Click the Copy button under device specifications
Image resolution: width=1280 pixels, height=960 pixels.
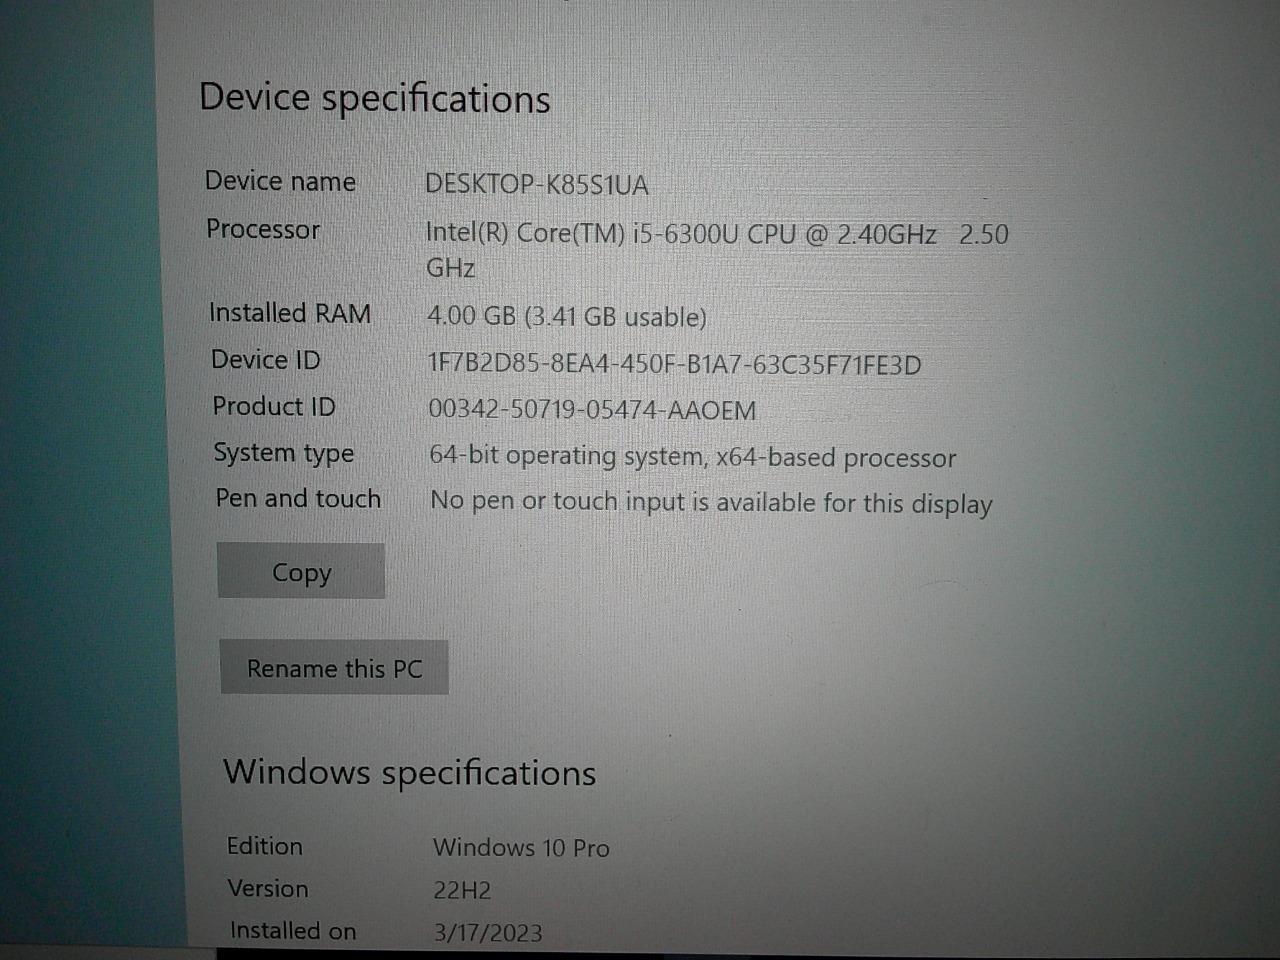coord(301,571)
